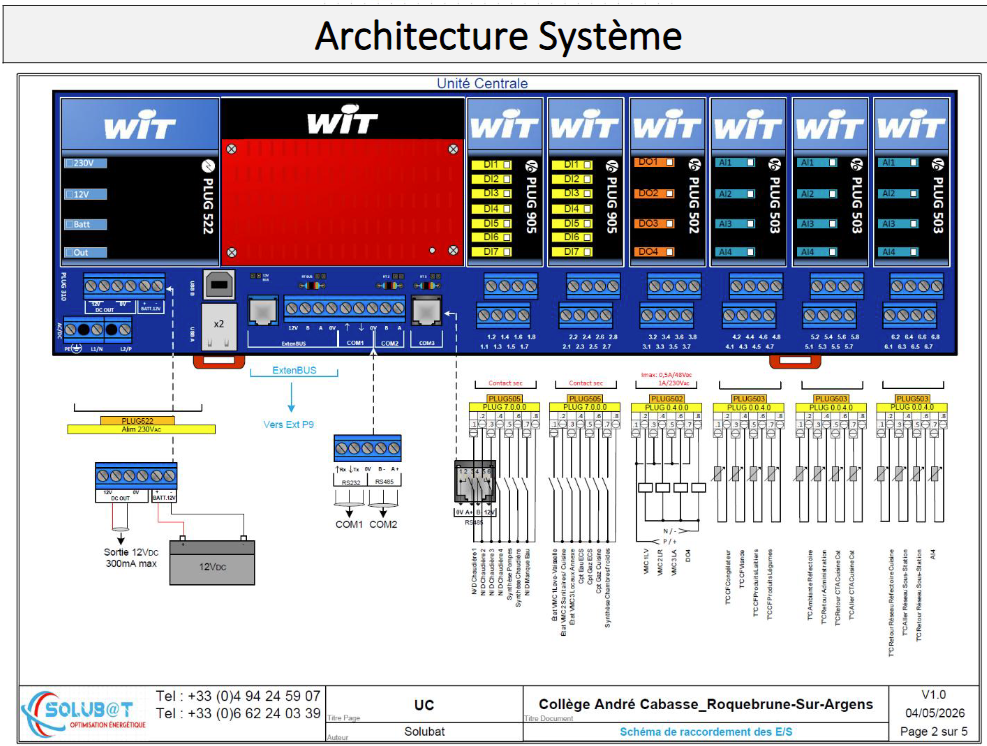Click the blue terminal block above COM1 COM2 labels
Screen dimensions: 987x746
coord(368,448)
